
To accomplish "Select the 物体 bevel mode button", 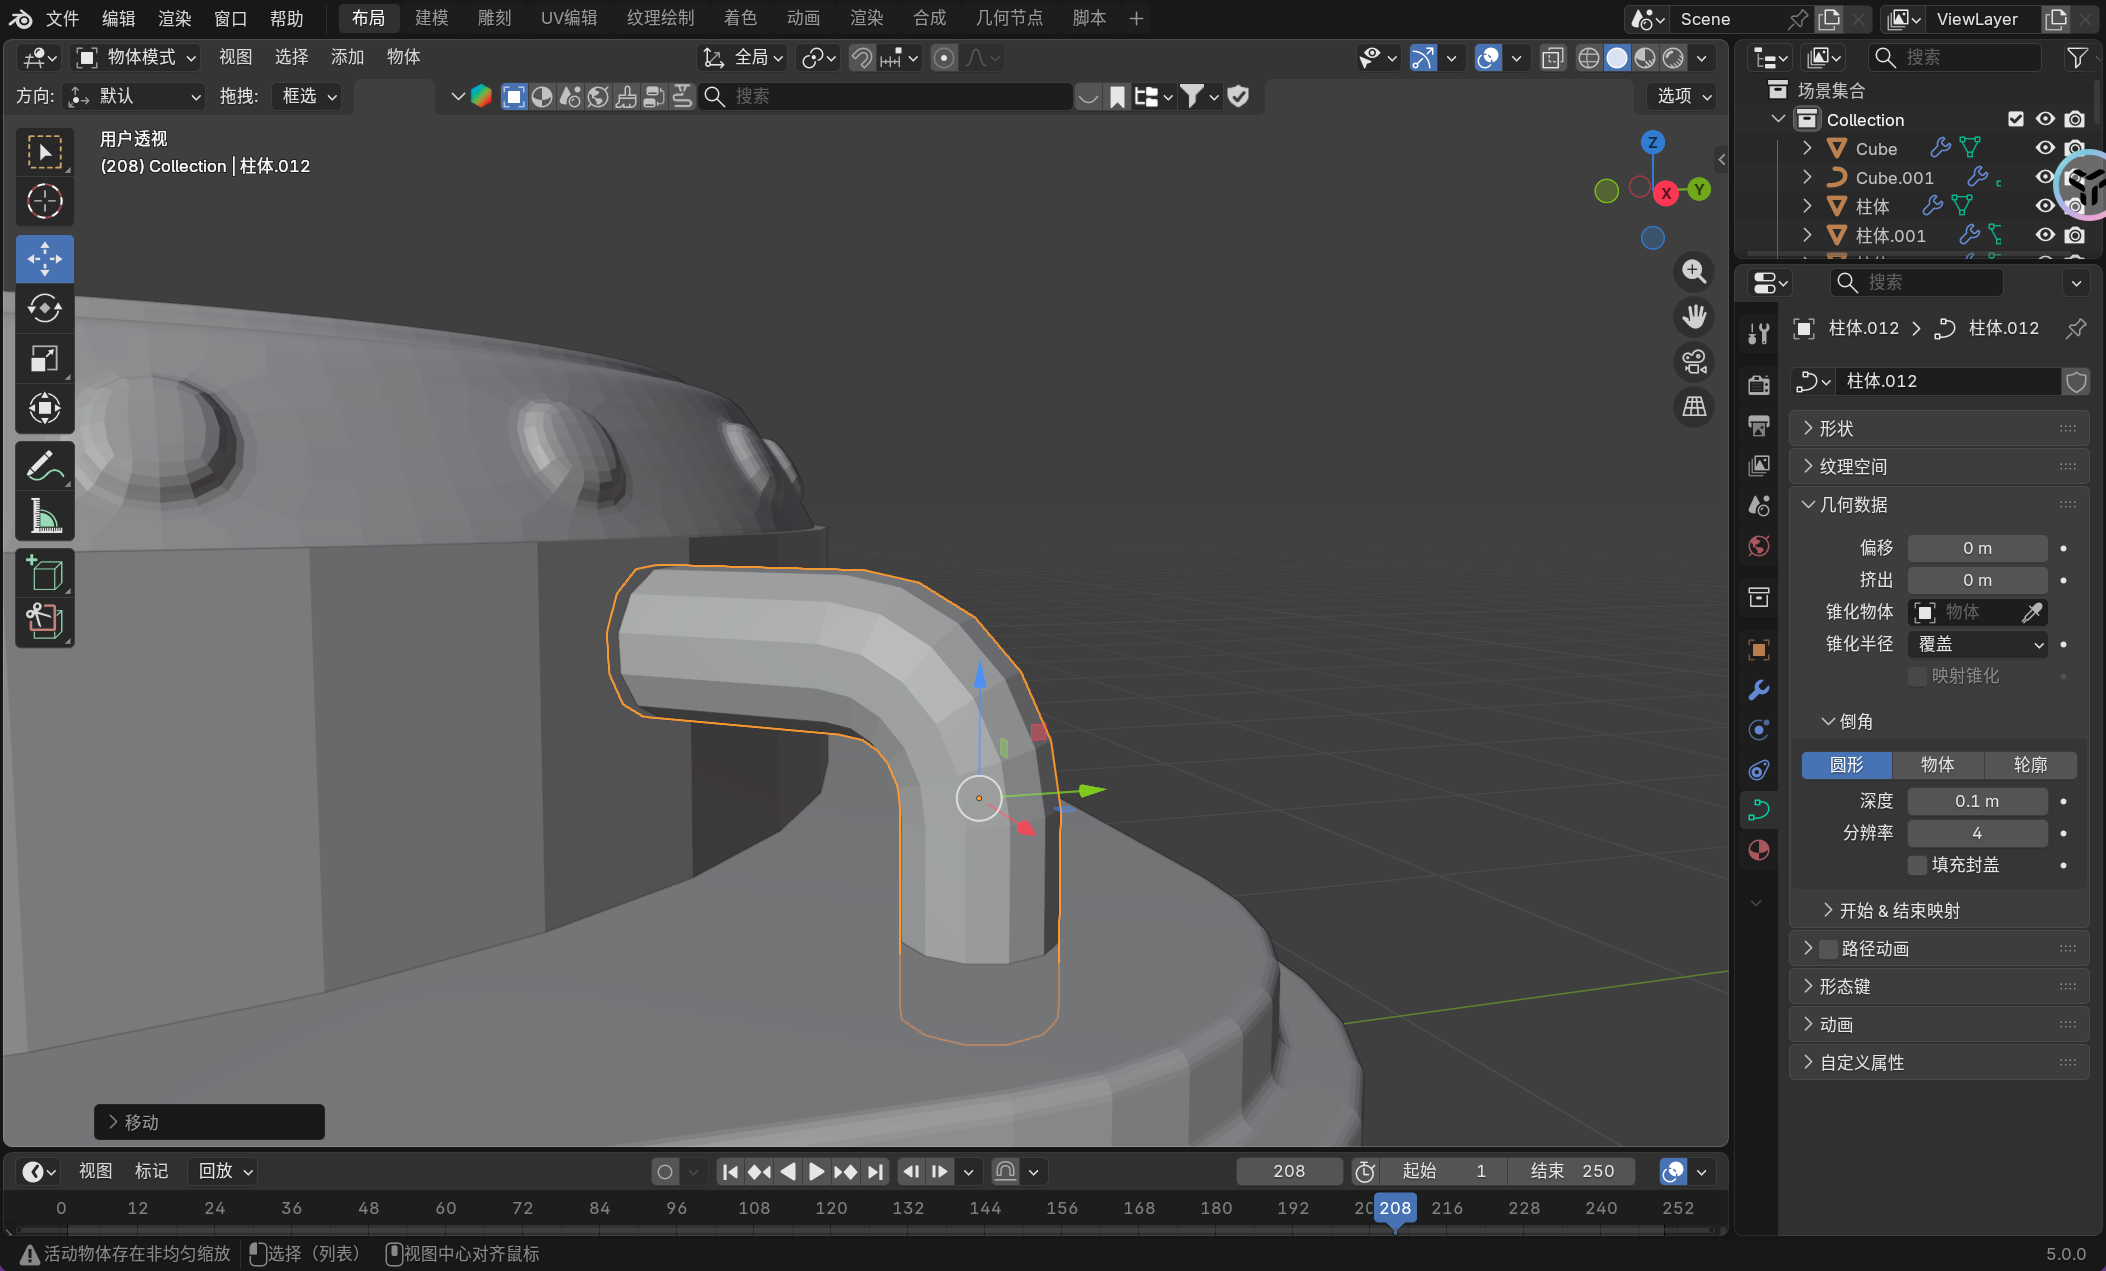I will coord(1937,765).
